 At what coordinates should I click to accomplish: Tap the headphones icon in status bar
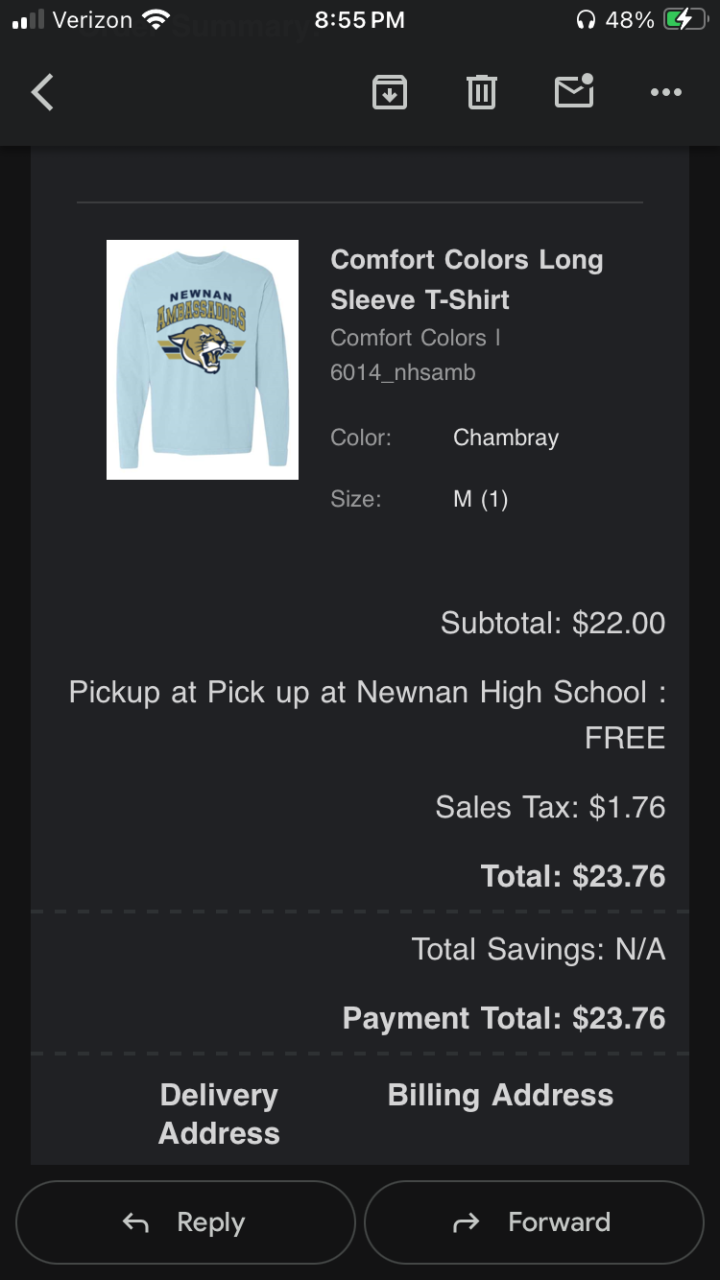point(586,20)
